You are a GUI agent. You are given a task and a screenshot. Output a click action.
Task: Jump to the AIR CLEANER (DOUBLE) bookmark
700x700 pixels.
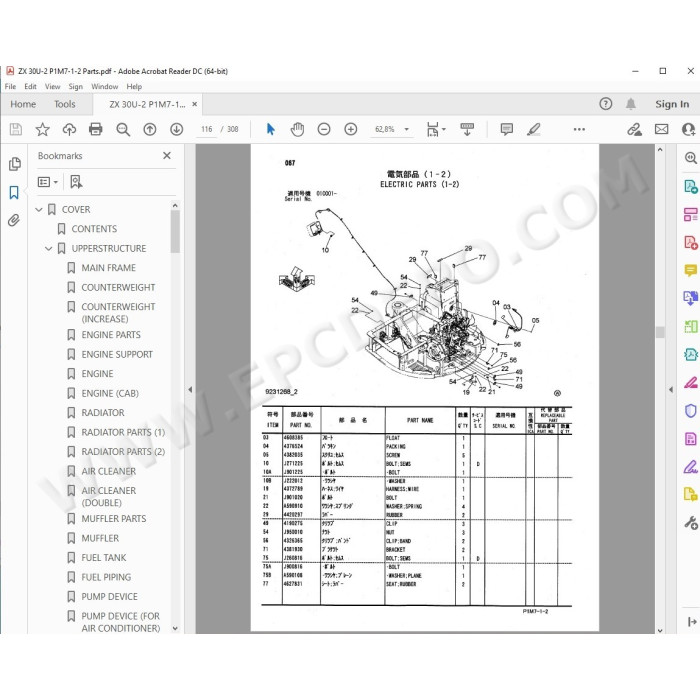point(108,497)
